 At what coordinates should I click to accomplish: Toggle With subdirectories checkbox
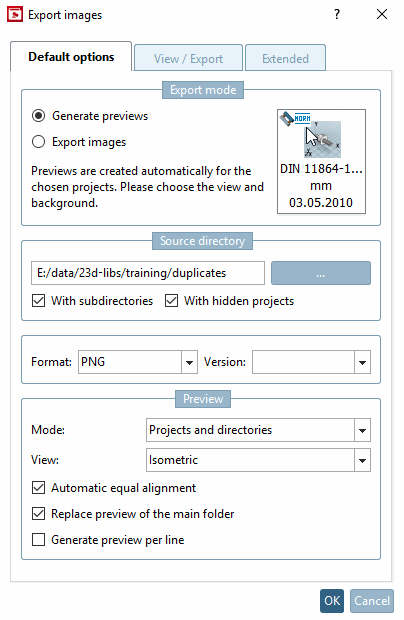tap(38, 301)
